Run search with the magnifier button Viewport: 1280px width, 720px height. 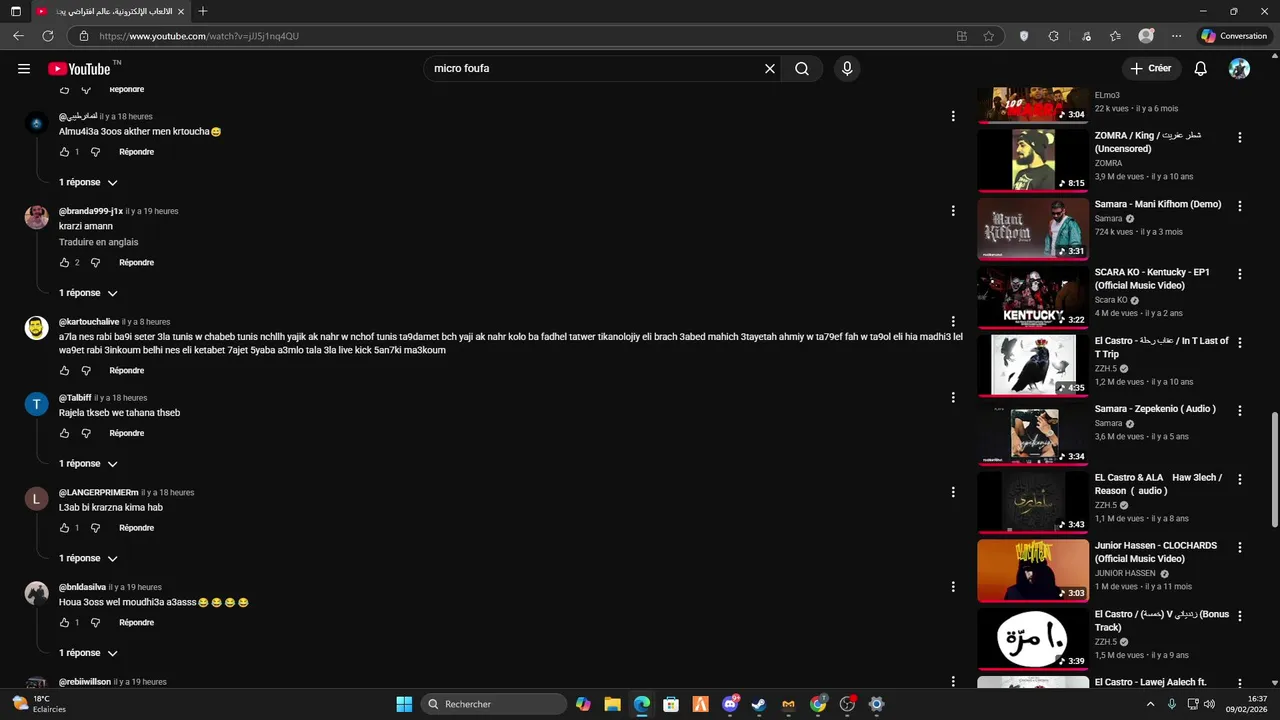pos(802,69)
